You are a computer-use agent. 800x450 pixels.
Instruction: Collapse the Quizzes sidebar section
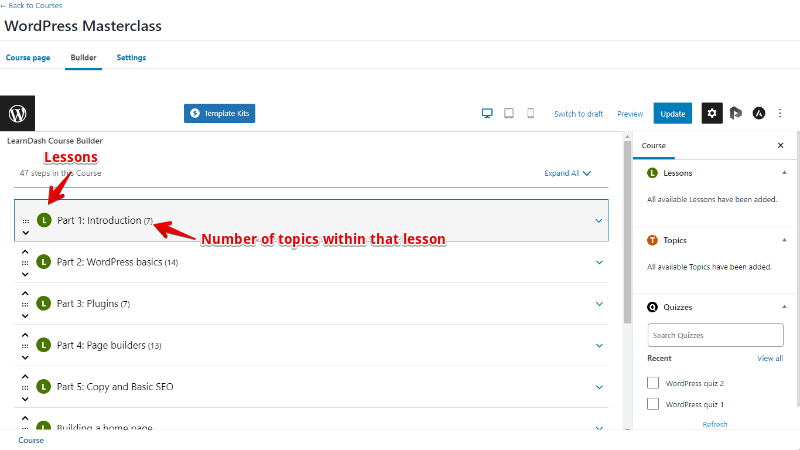coord(784,307)
